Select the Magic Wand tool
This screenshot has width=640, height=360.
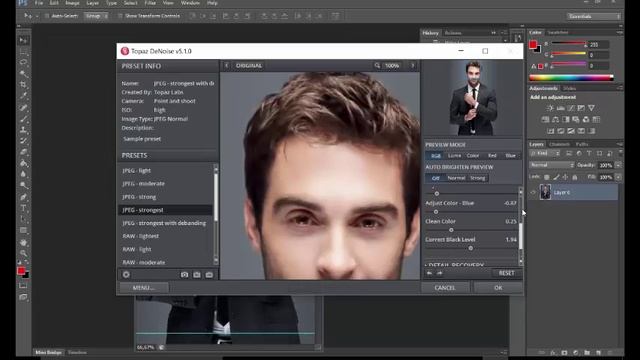click(x=23, y=73)
